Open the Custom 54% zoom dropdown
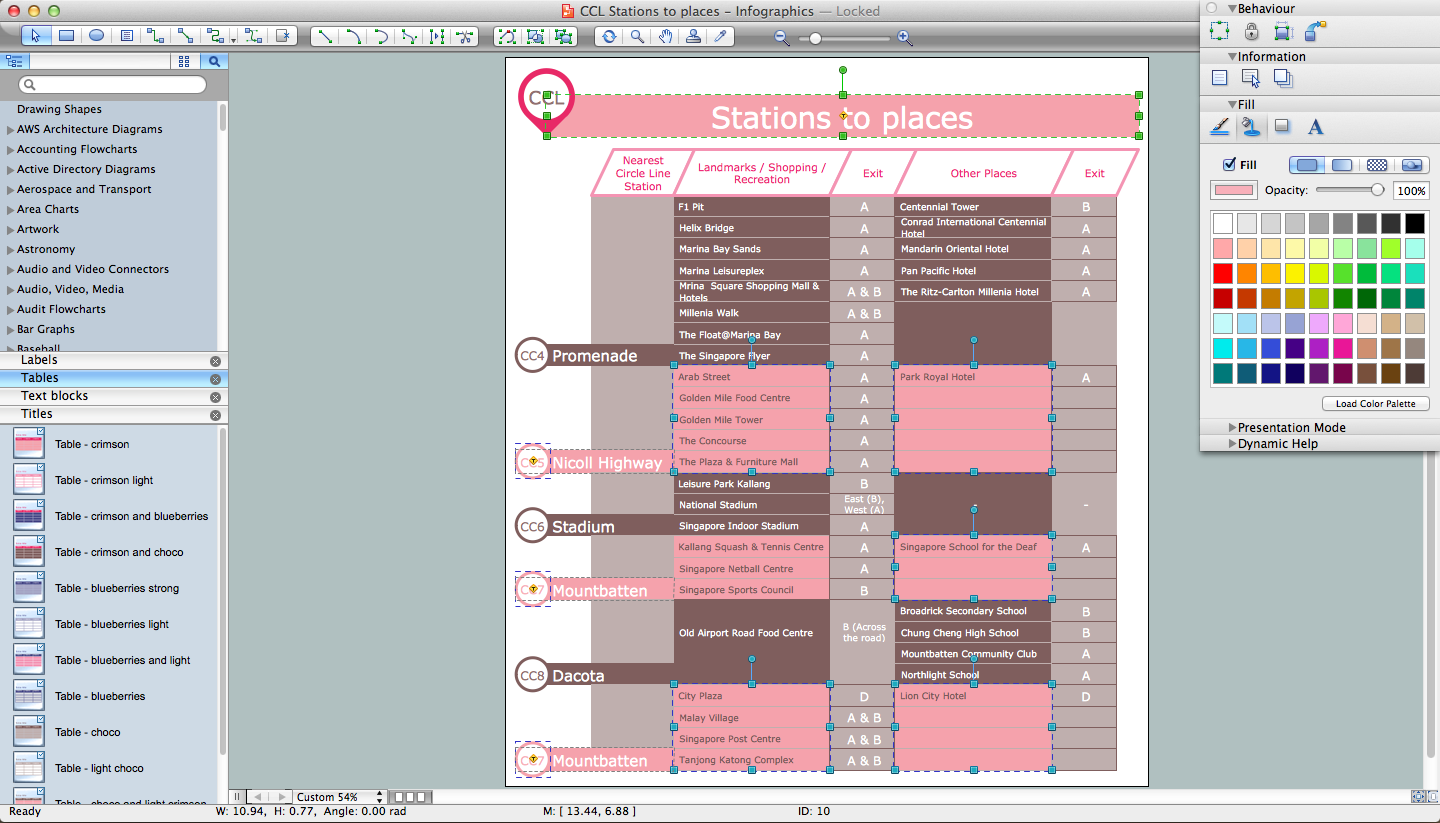The image size is (1440, 823). point(339,797)
